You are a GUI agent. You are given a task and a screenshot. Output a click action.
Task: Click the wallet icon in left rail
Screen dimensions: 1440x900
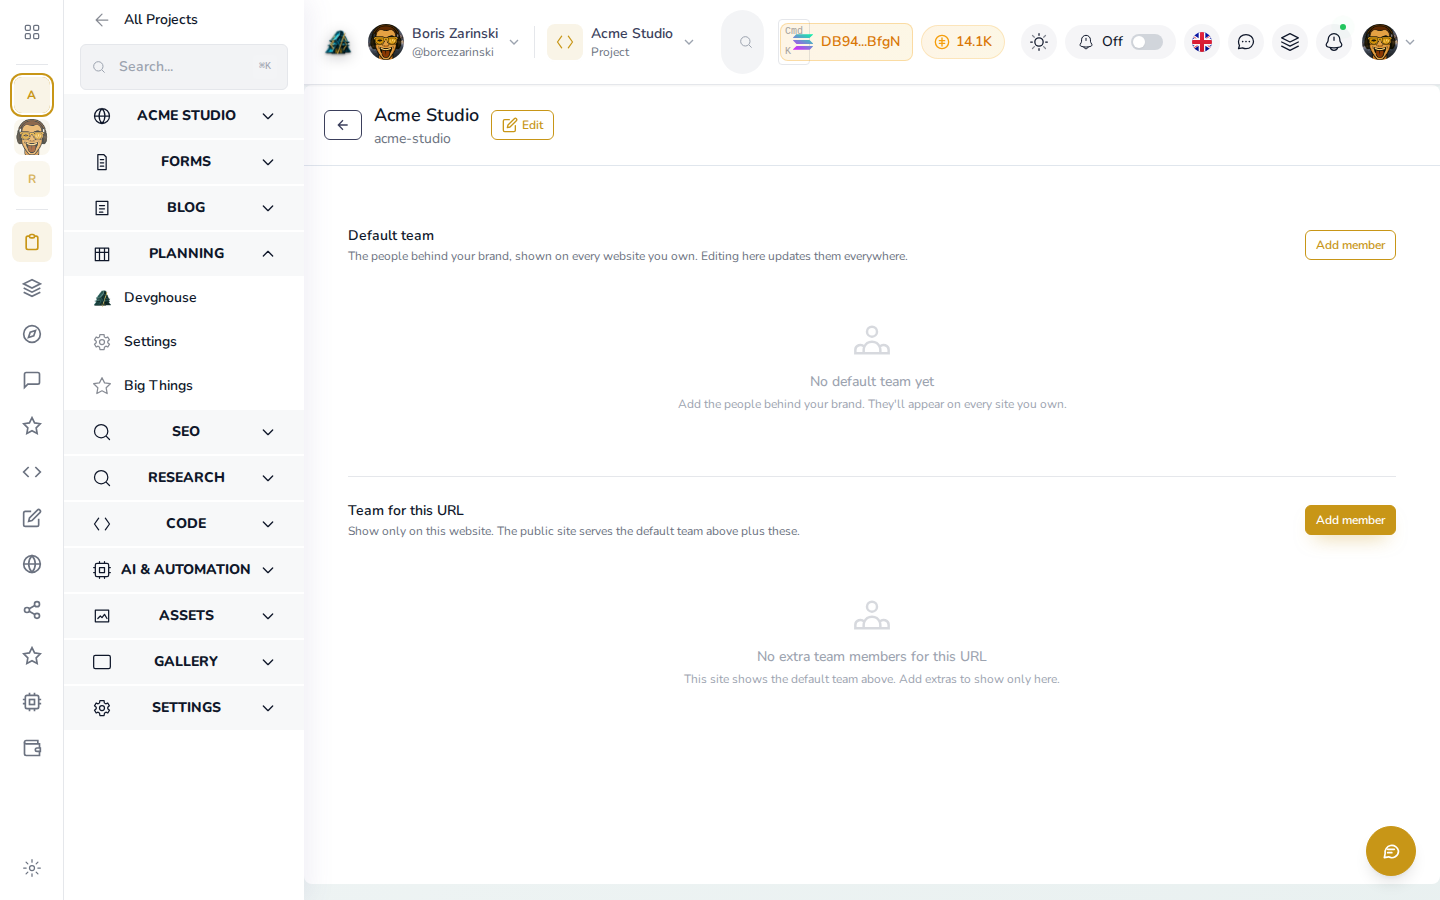(x=32, y=748)
